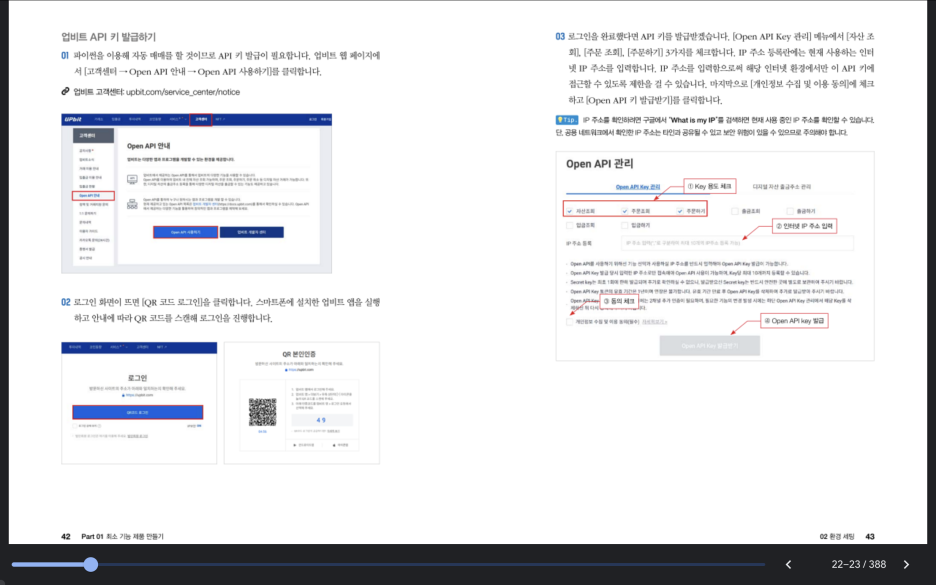936x585 pixels.
Task: Click the lock icon beside https://upbit.com in the login figure
Action: pyautogui.click(x=124, y=395)
